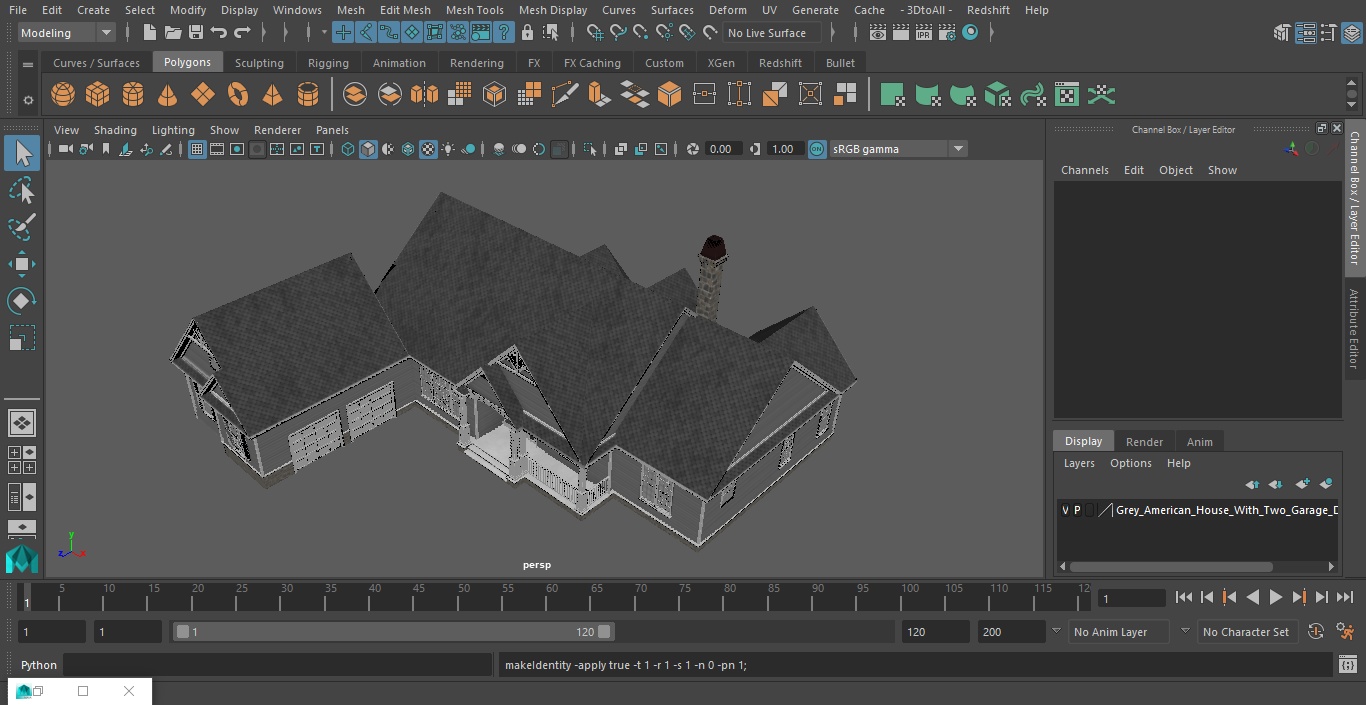Screen dimensions: 1366x705
Task: Open the viewport Shading menu
Action: point(115,130)
